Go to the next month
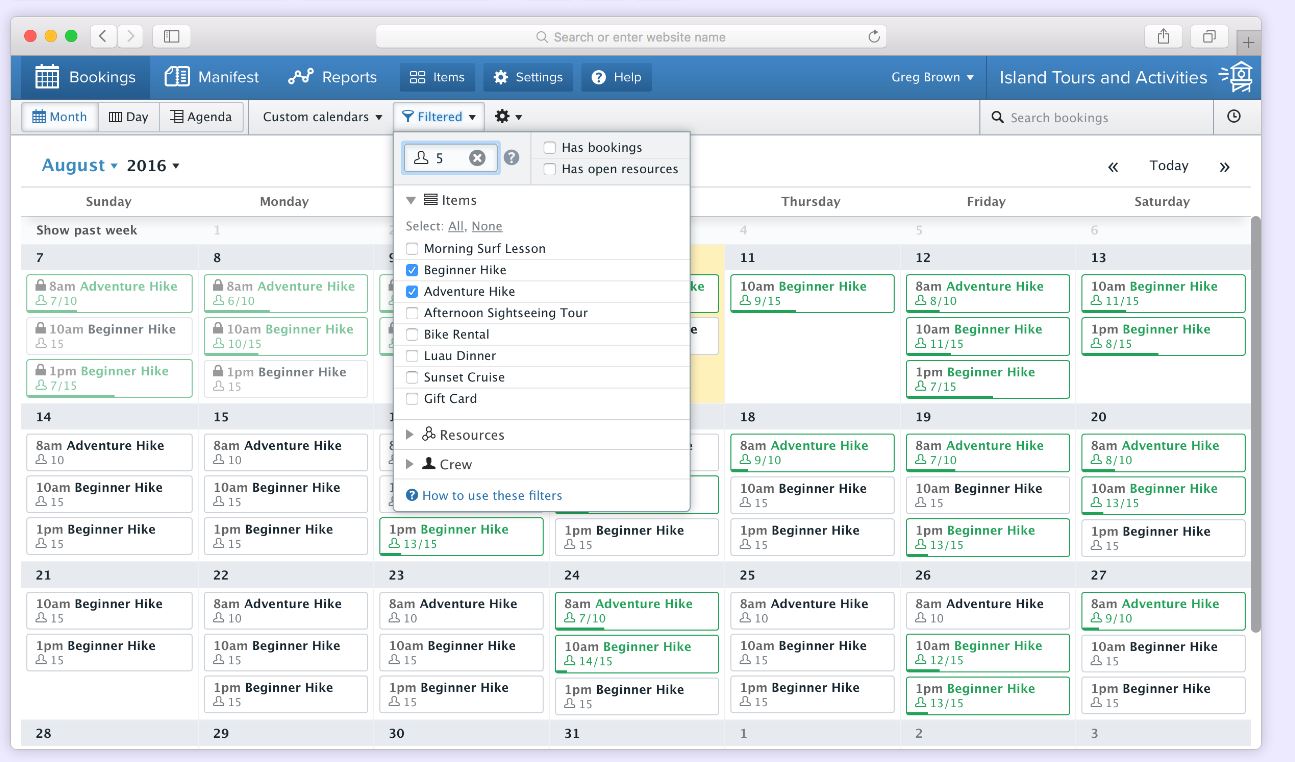 (1224, 167)
